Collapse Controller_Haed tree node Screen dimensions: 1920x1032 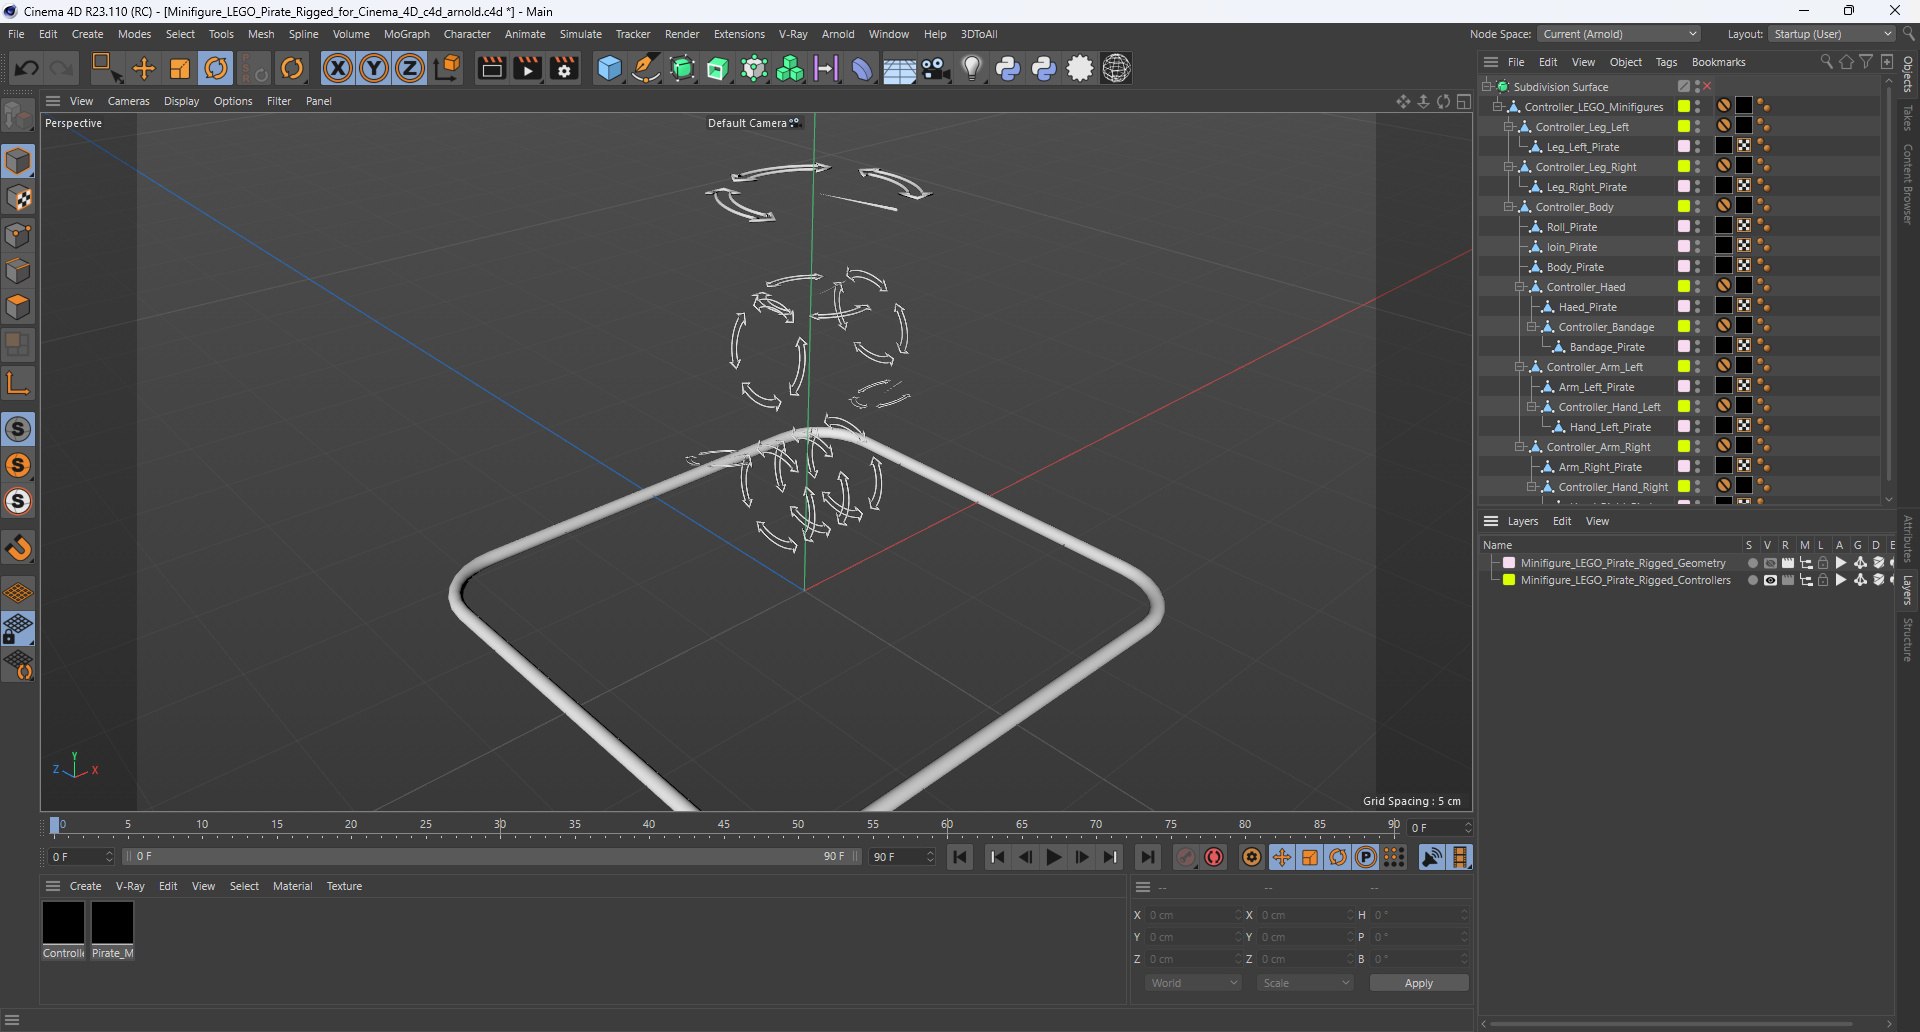coord(1520,287)
